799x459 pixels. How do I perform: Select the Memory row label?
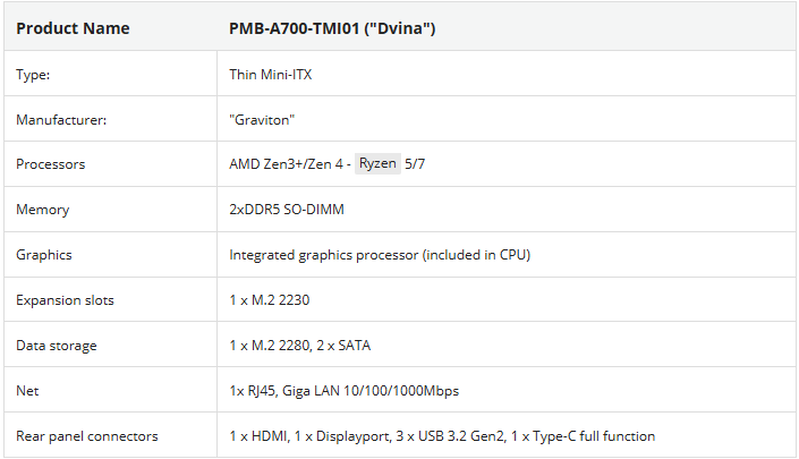click(x=42, y=210)
